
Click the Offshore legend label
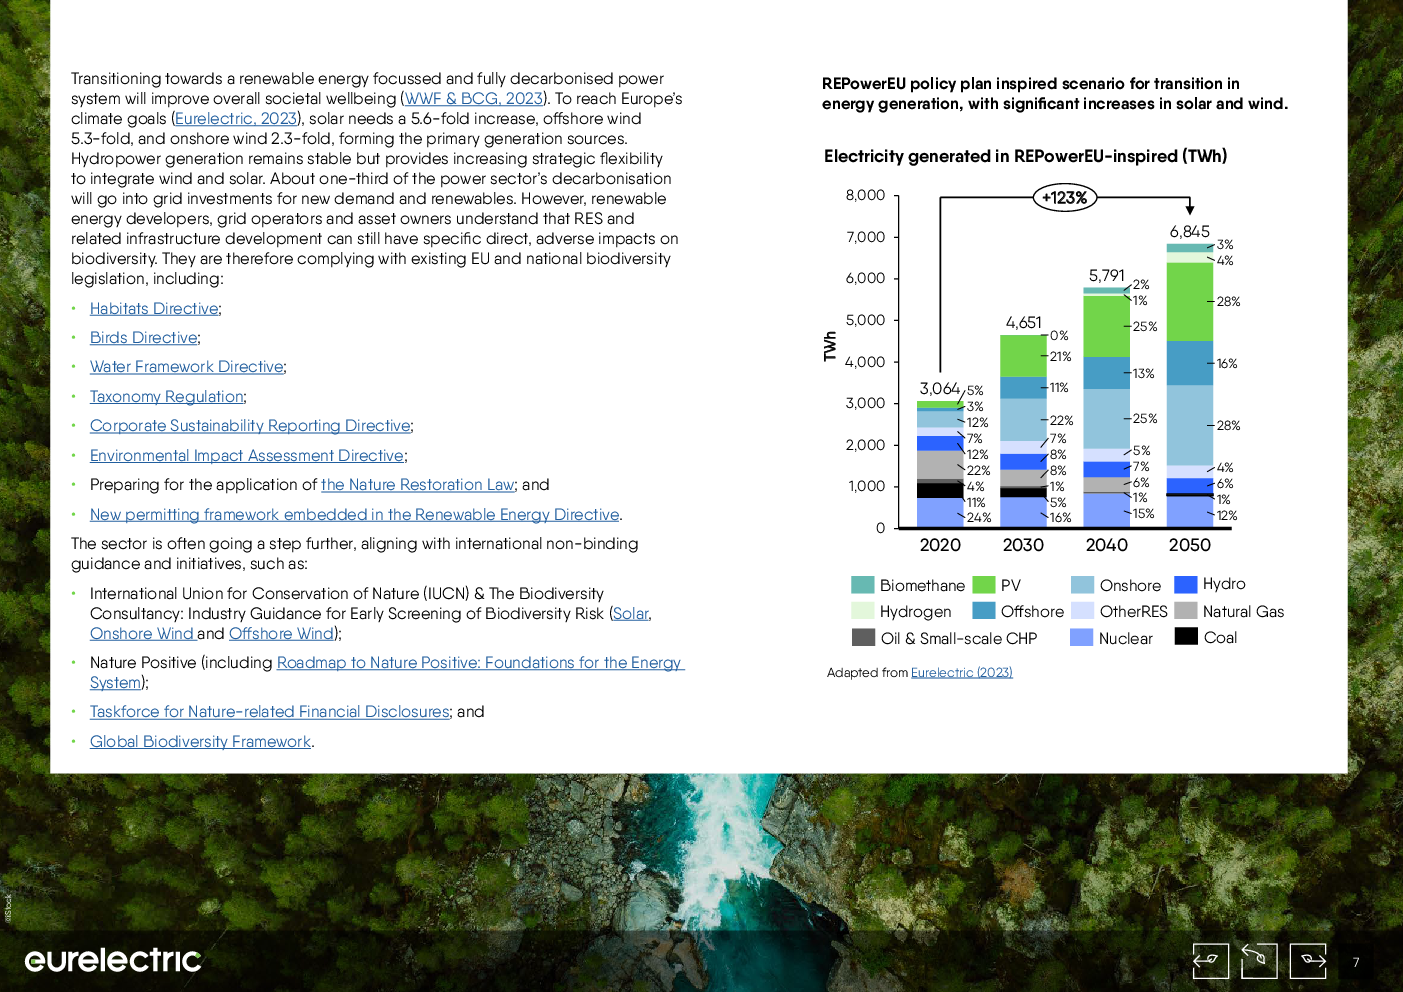point(1032,612)
